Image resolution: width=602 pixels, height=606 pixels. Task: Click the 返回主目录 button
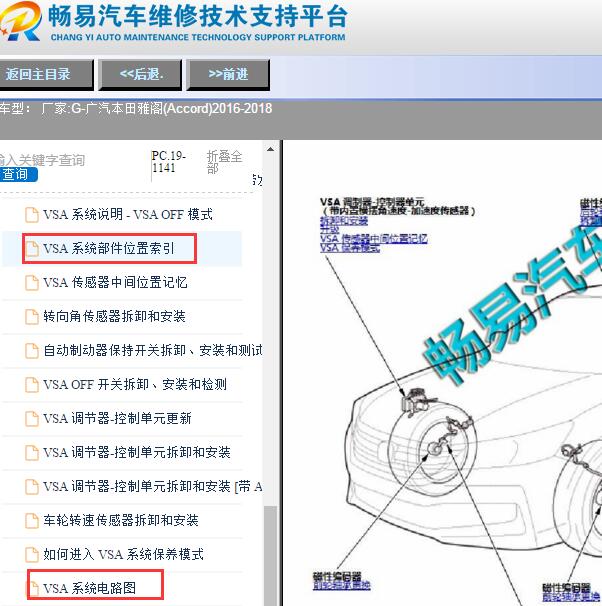point(46,74)
